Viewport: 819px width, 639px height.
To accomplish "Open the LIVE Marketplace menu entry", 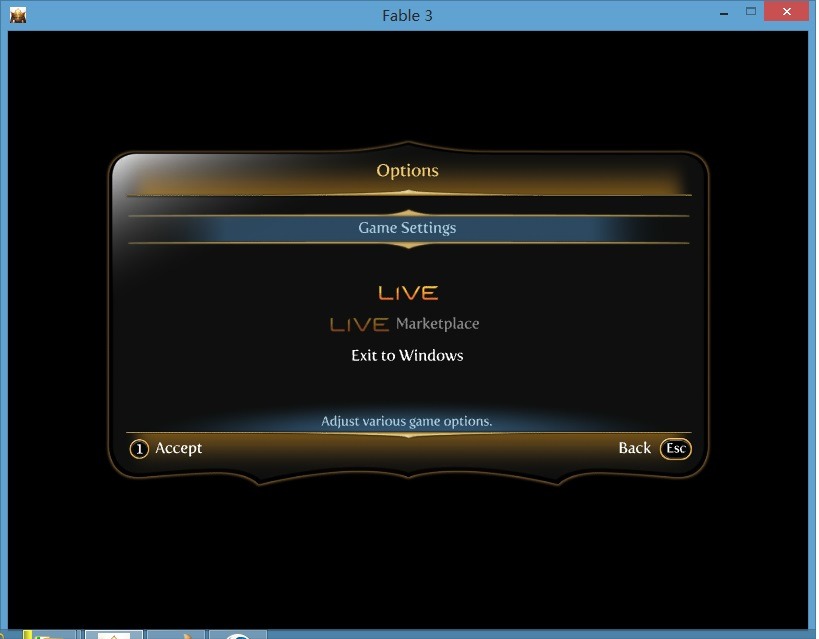I will [405, 324].
